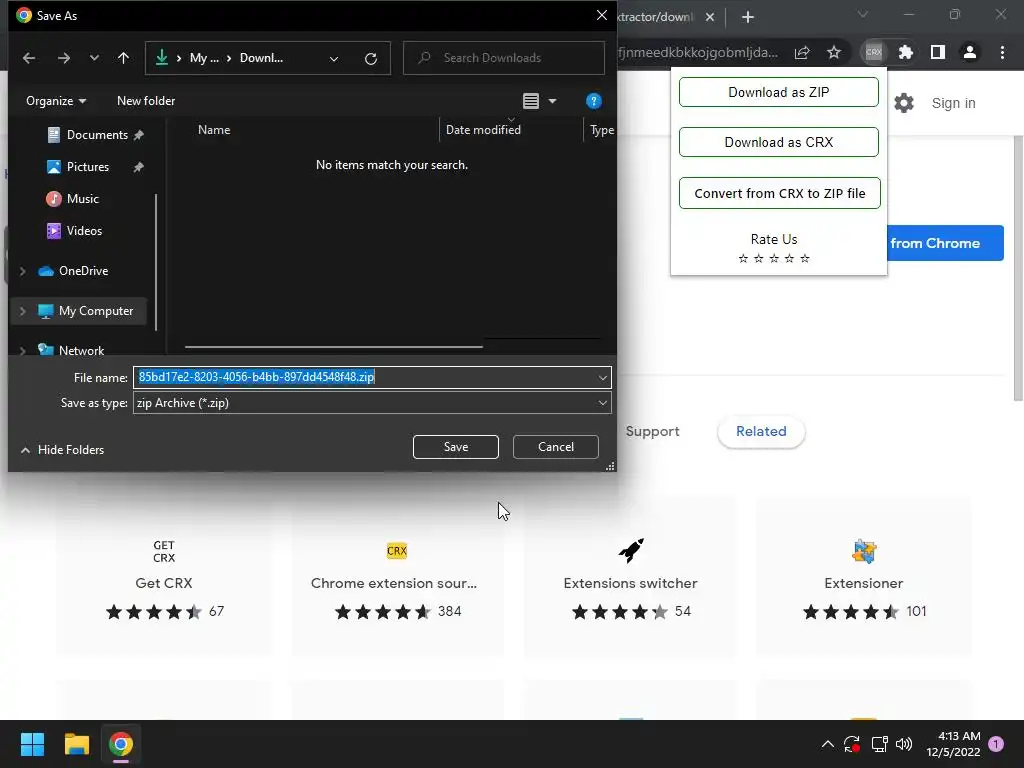Open the taskbar clock and date
Viewport: 1024px width, 768px height.
coord(953,744)
